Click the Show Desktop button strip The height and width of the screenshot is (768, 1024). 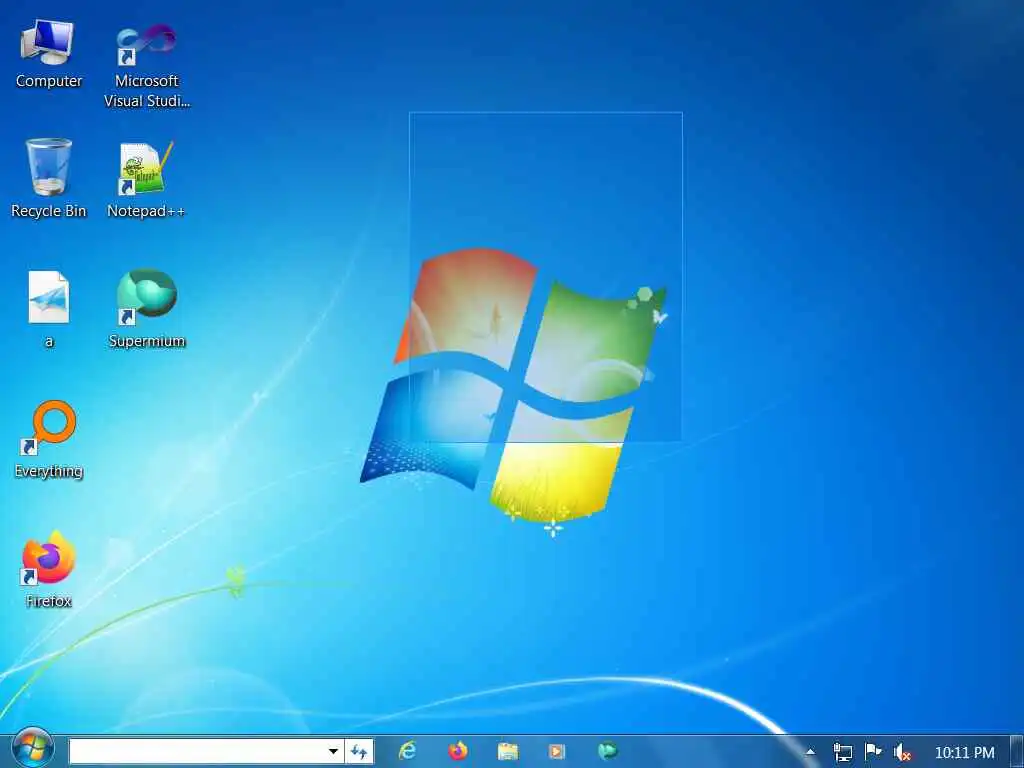(x=1017, y=751)
